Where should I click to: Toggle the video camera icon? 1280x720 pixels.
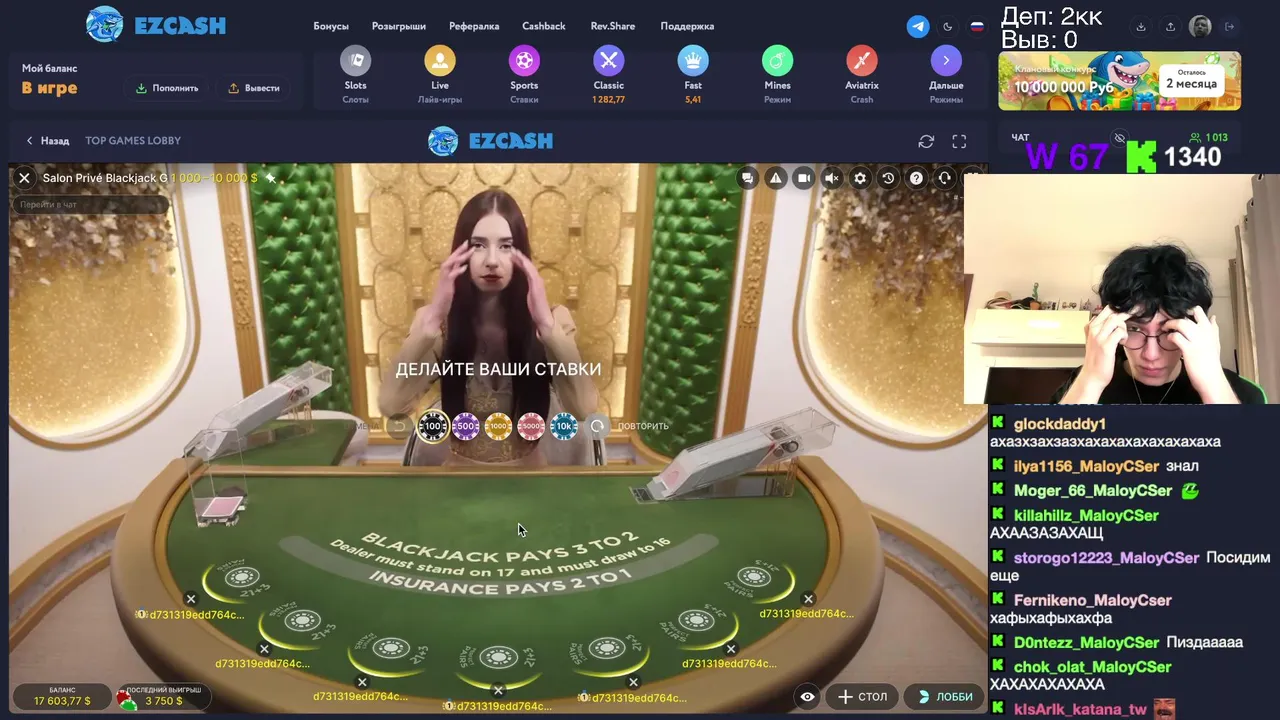(x=803, y=178)
